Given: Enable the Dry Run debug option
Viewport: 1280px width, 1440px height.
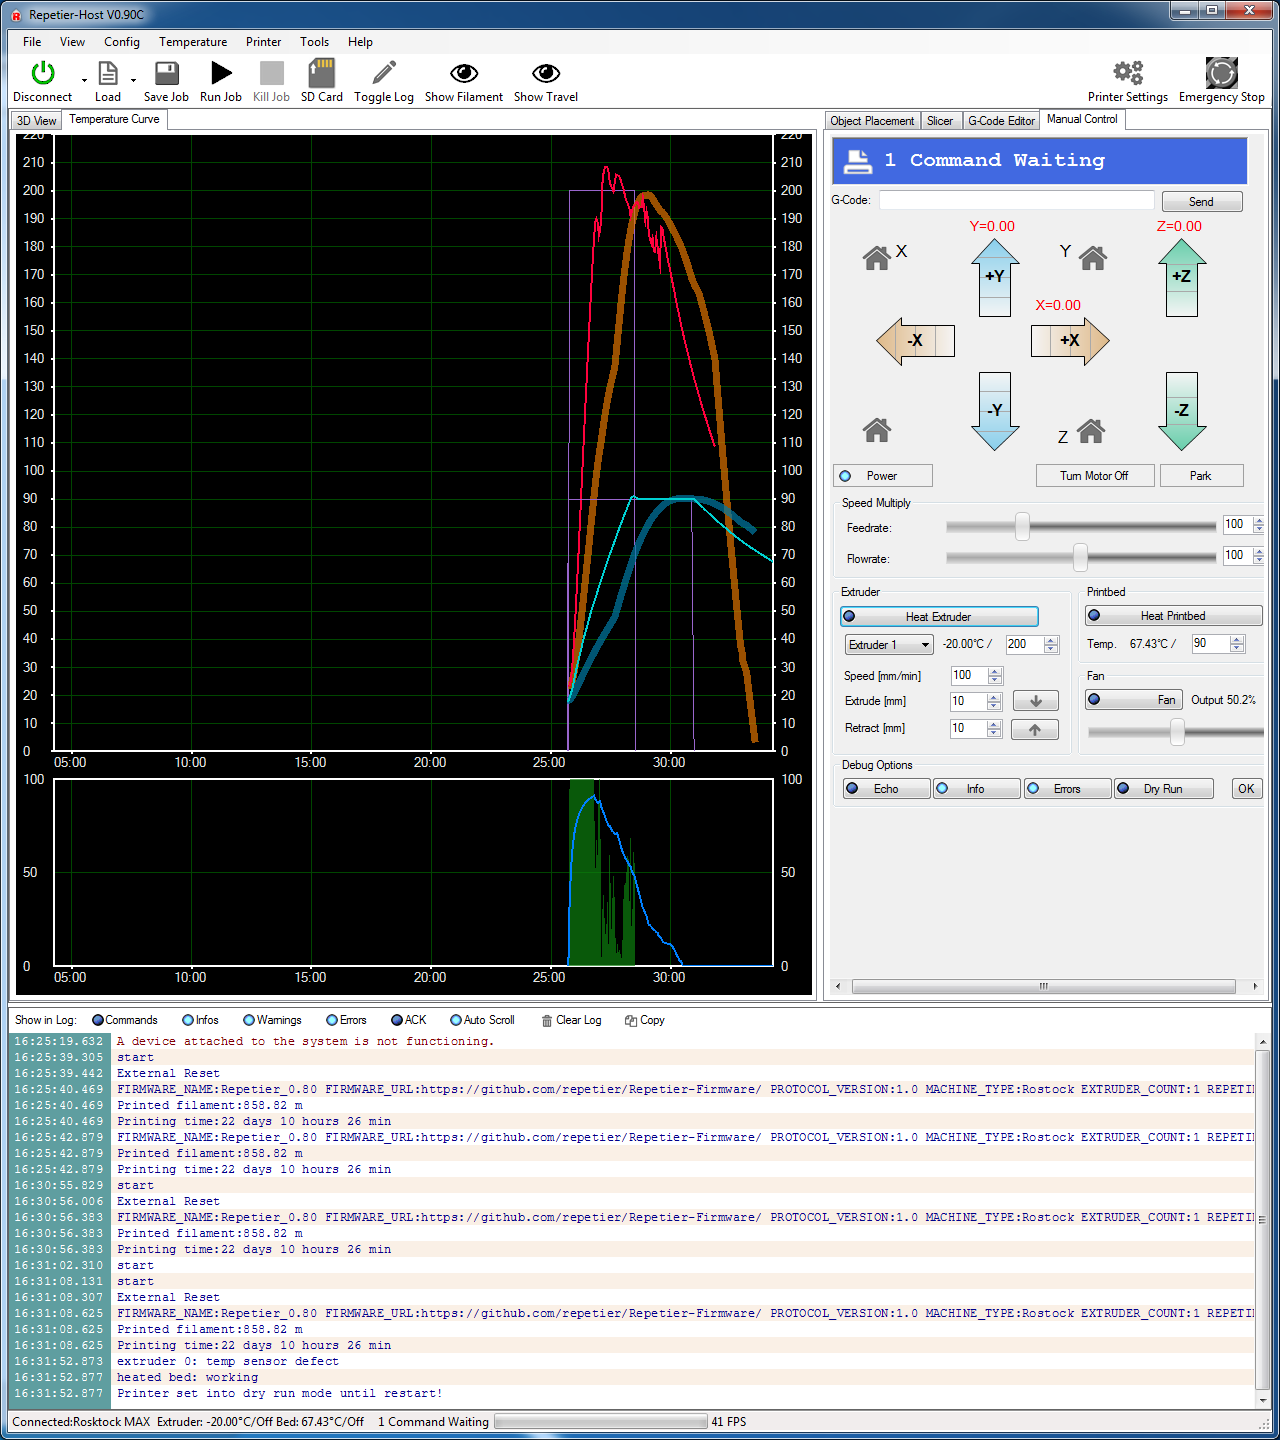Looking at the screenshot, I should point(1163,789).
